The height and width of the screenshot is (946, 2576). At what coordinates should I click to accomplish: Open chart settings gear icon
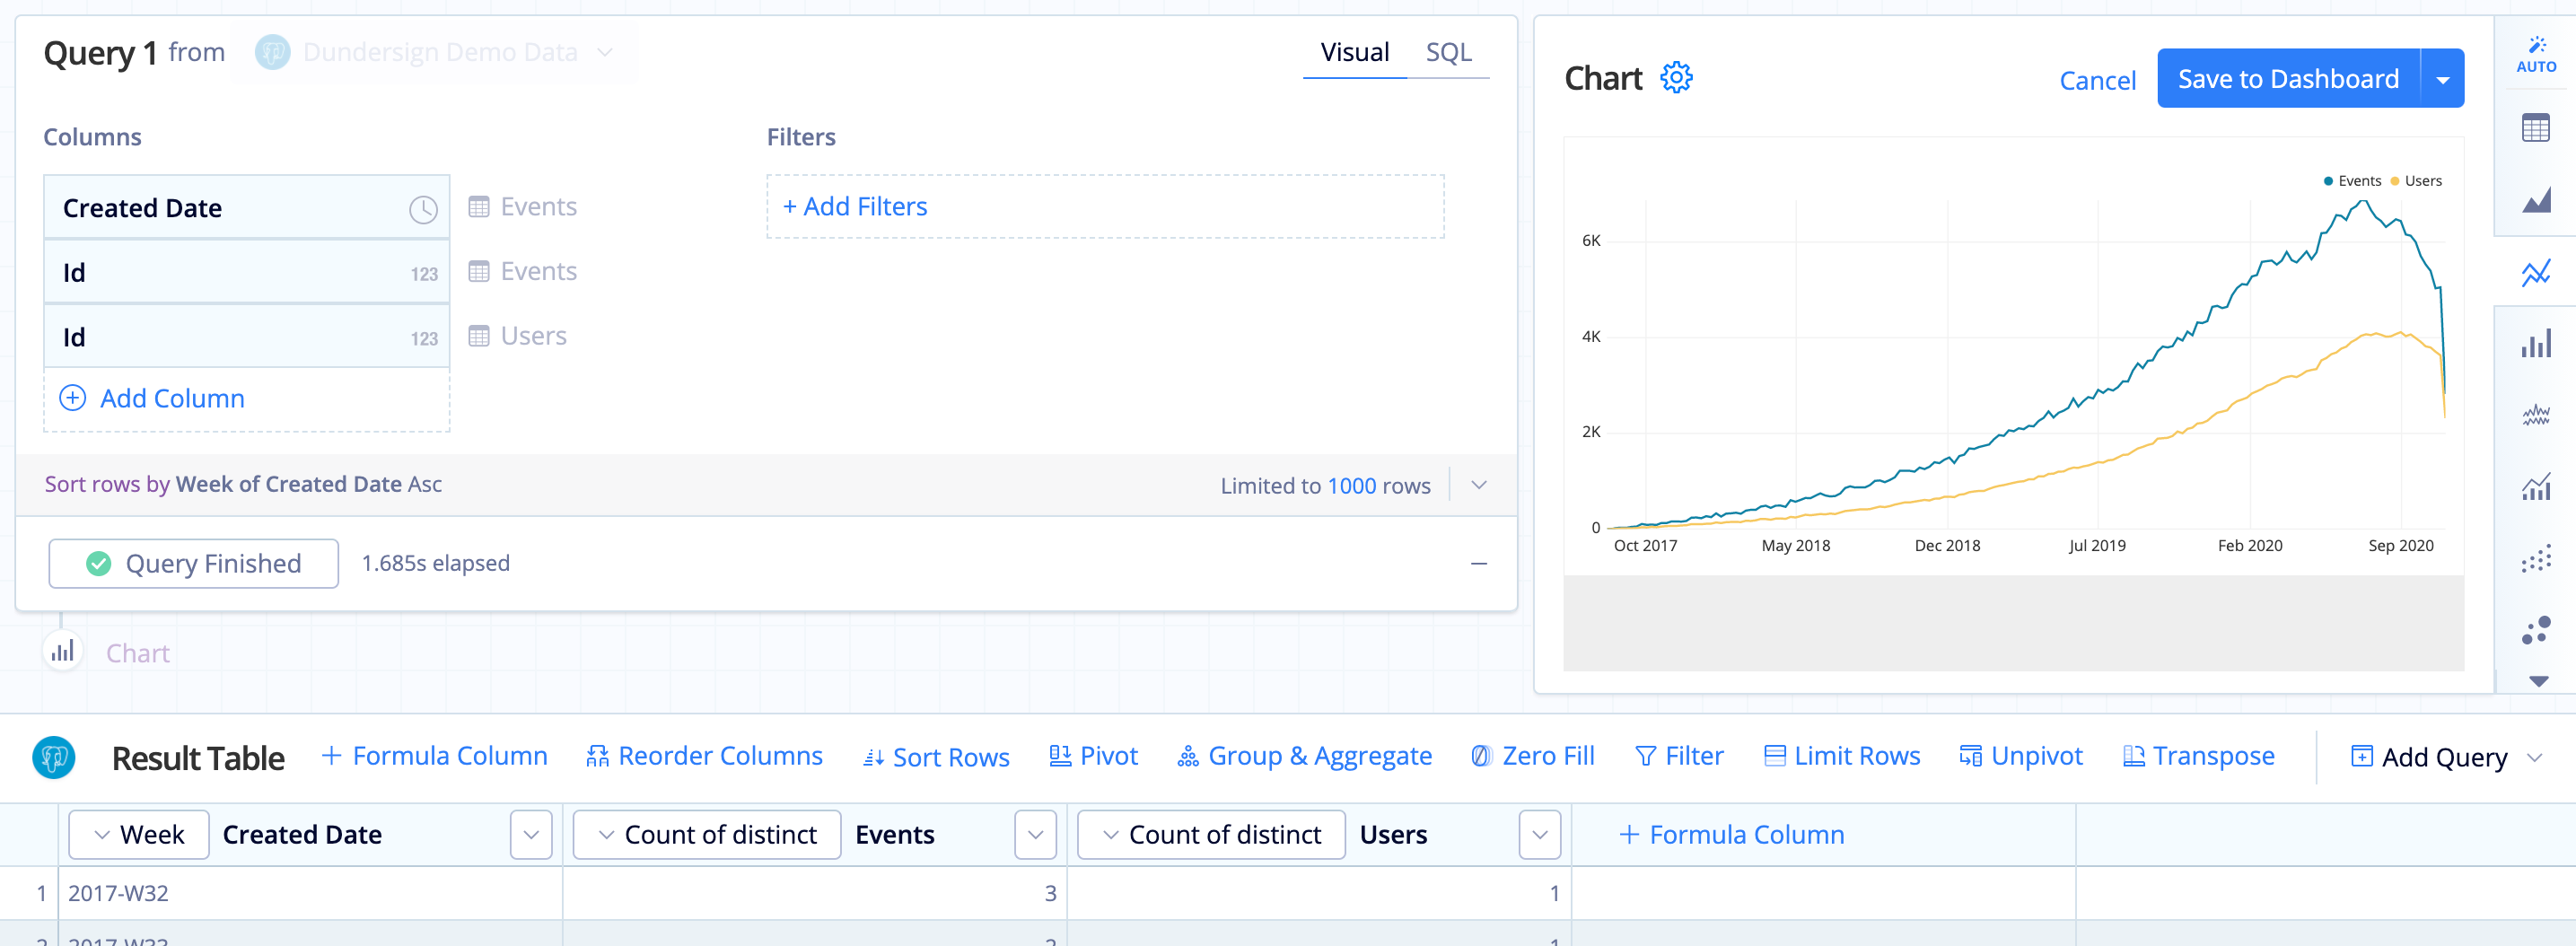(1676, 78)
